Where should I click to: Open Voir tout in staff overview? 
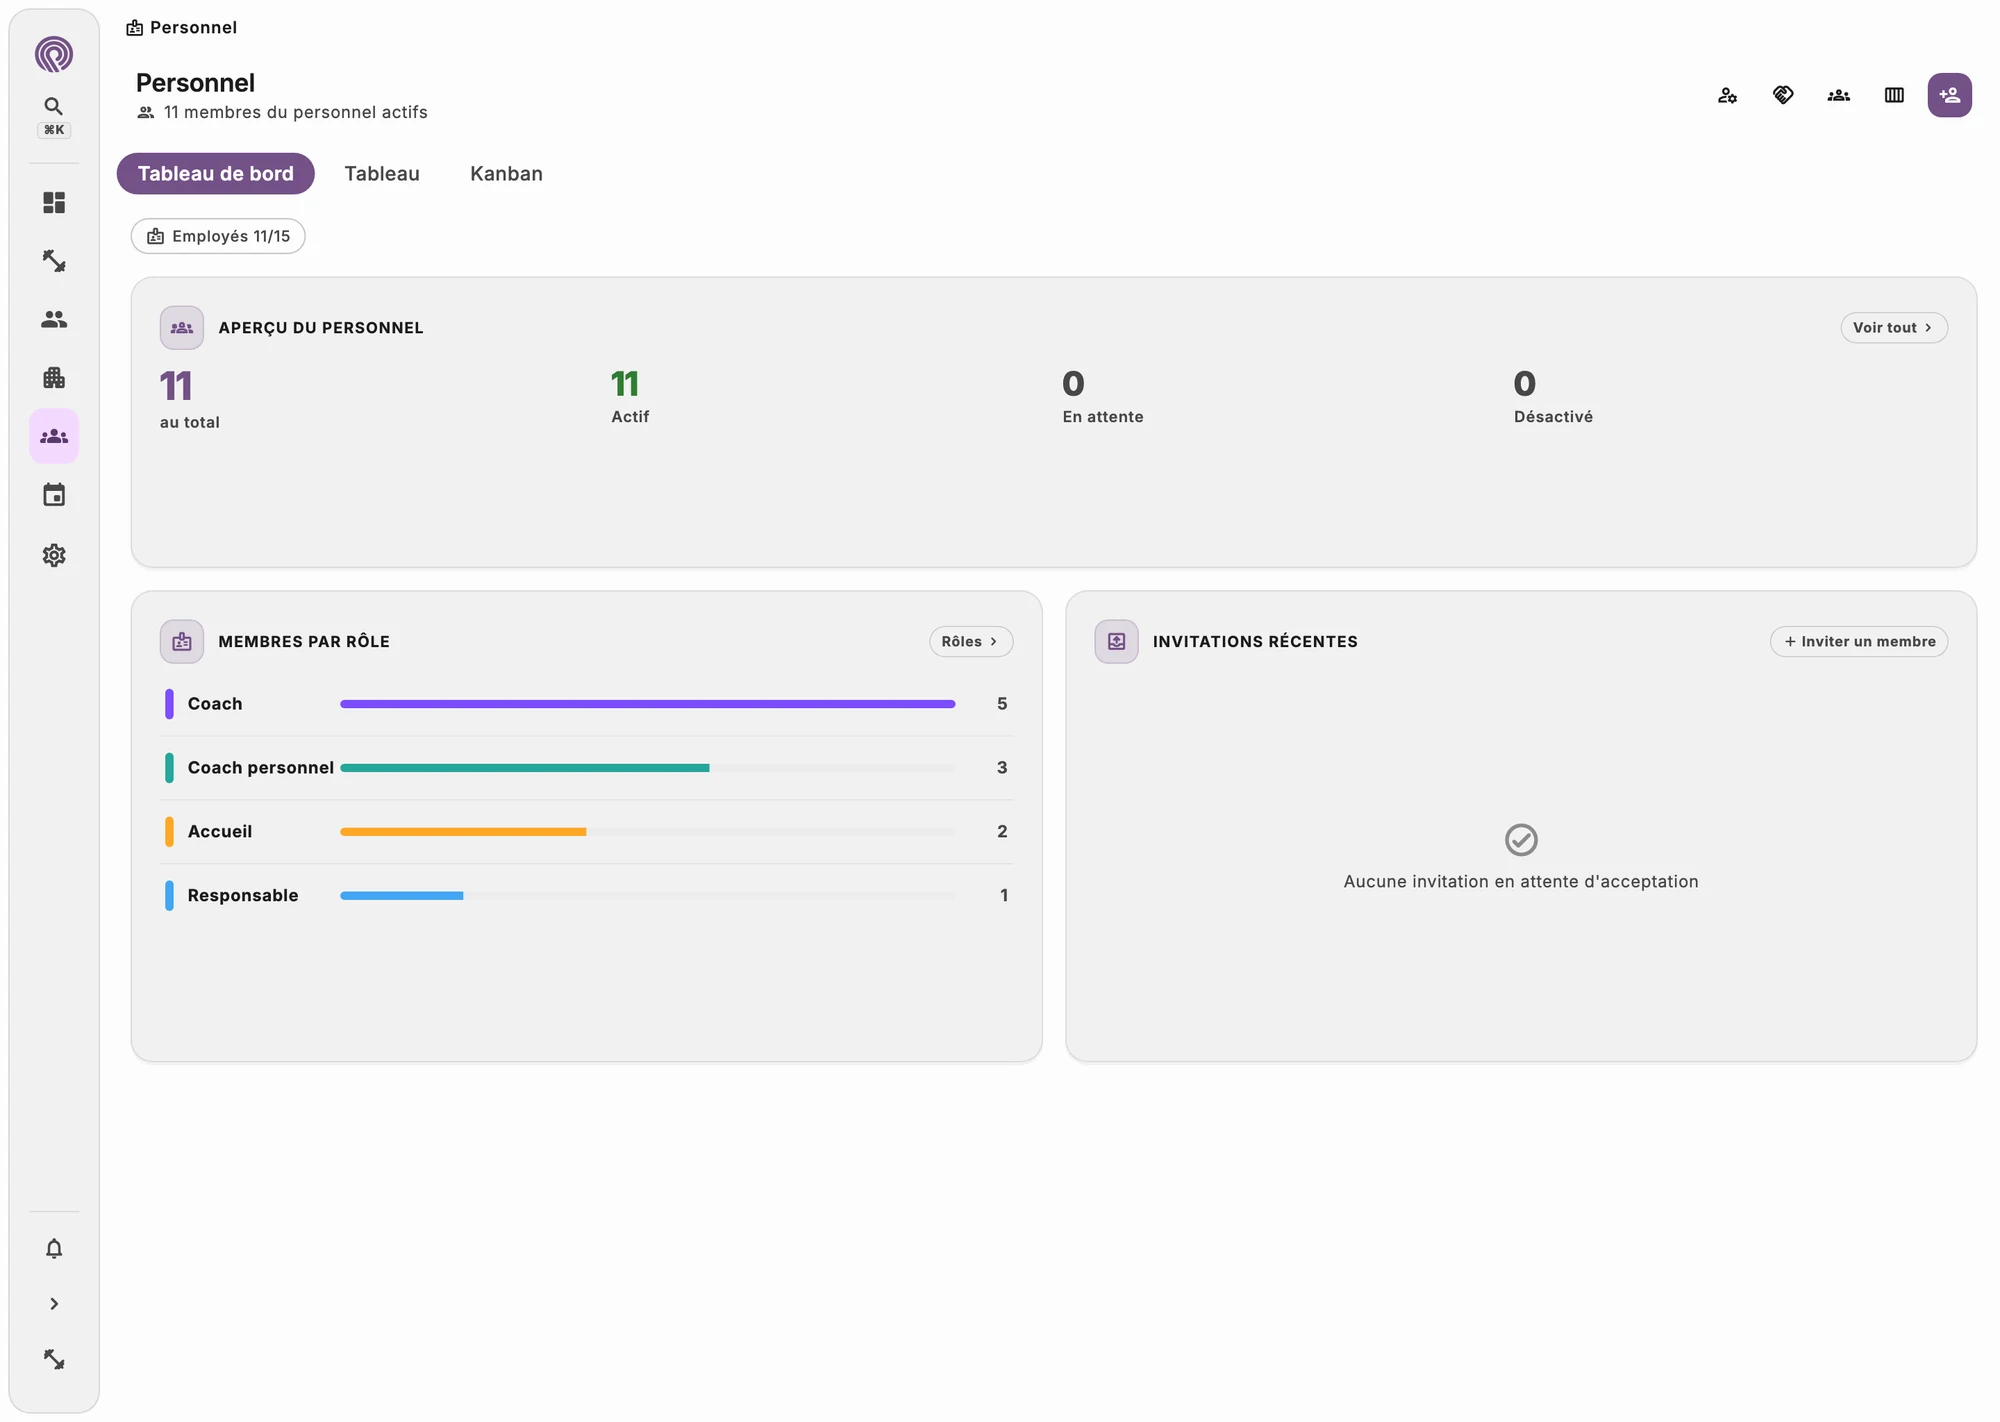pyautogui.click(x=1893, y=328)
